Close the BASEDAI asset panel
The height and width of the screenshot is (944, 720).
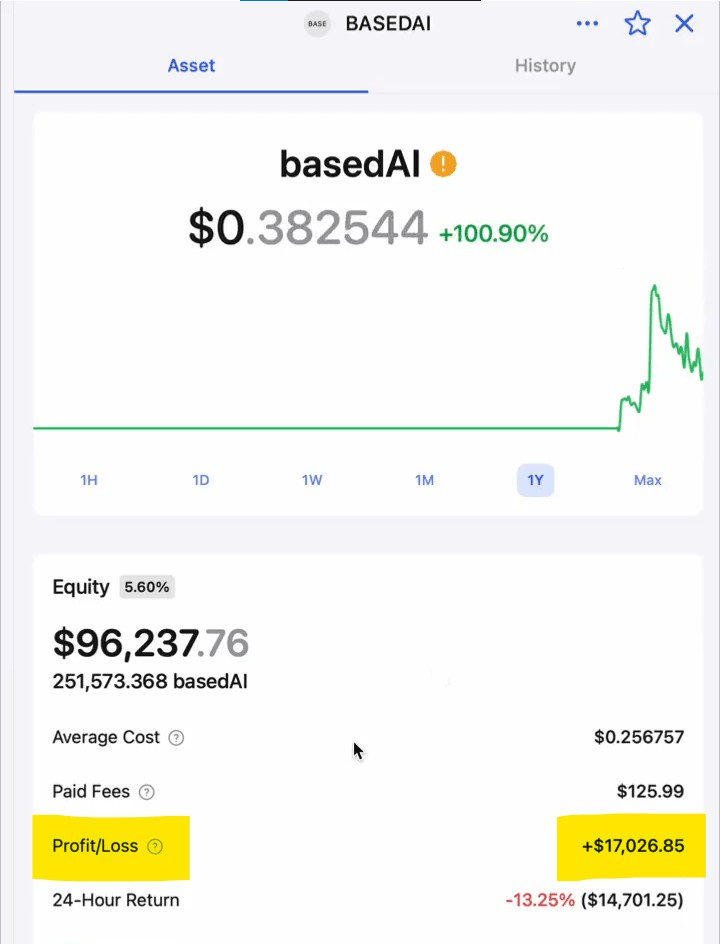[x=684, y=24]
